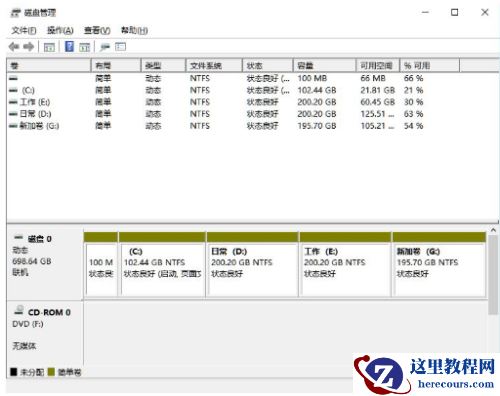The height and width of the screenshot is (396, 500).
Task: Select the 日常 (D:) volume in the list
Action: point(30,114)
